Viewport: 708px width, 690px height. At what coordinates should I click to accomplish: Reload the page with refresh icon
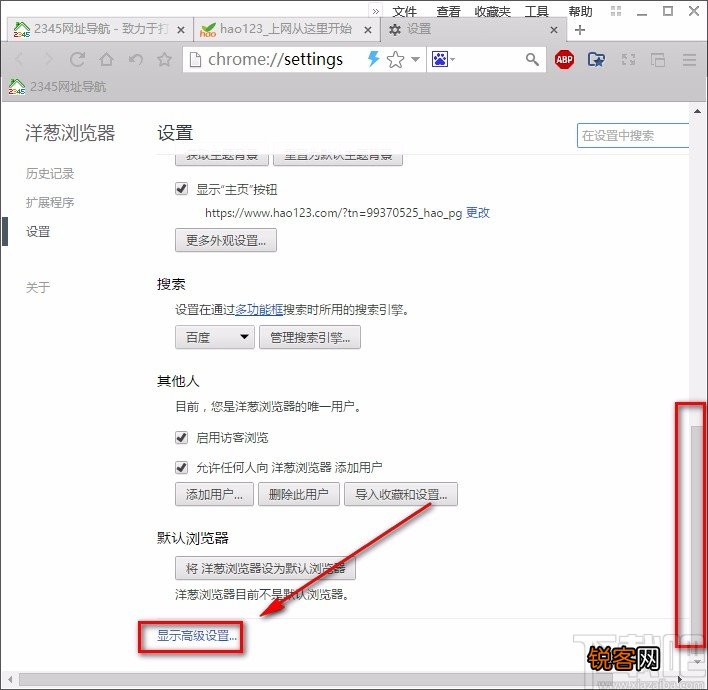pyautogui.click(x=77, y=59)
